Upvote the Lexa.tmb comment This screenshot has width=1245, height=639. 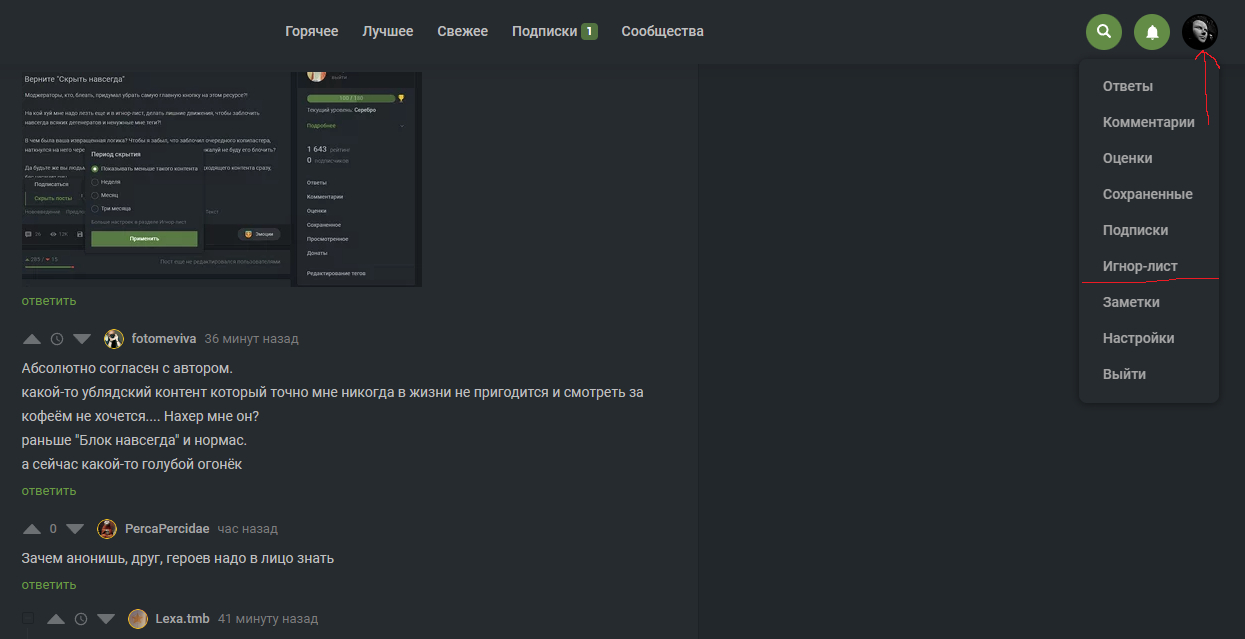[x=56, y=619]
